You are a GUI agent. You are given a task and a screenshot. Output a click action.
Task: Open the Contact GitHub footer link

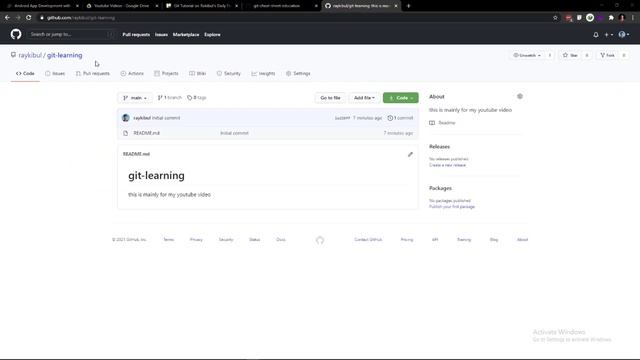click(x=368, y=240)
